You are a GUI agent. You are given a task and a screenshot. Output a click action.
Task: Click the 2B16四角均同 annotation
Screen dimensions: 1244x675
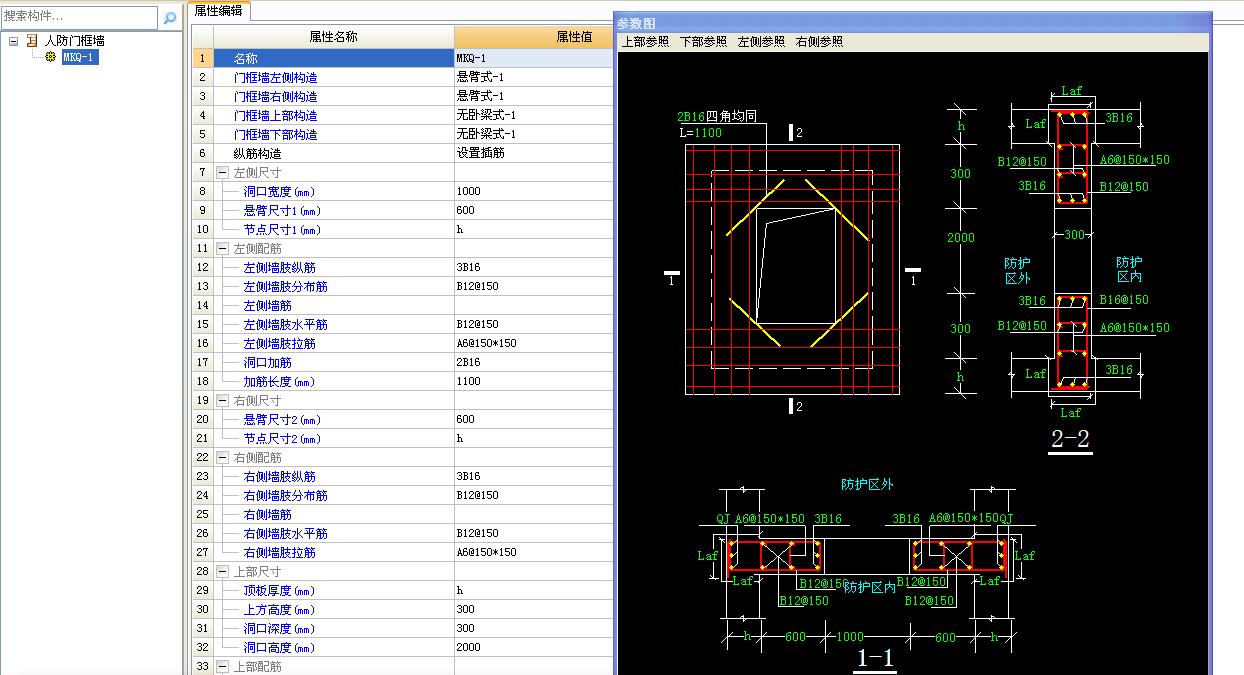(716, 118)
